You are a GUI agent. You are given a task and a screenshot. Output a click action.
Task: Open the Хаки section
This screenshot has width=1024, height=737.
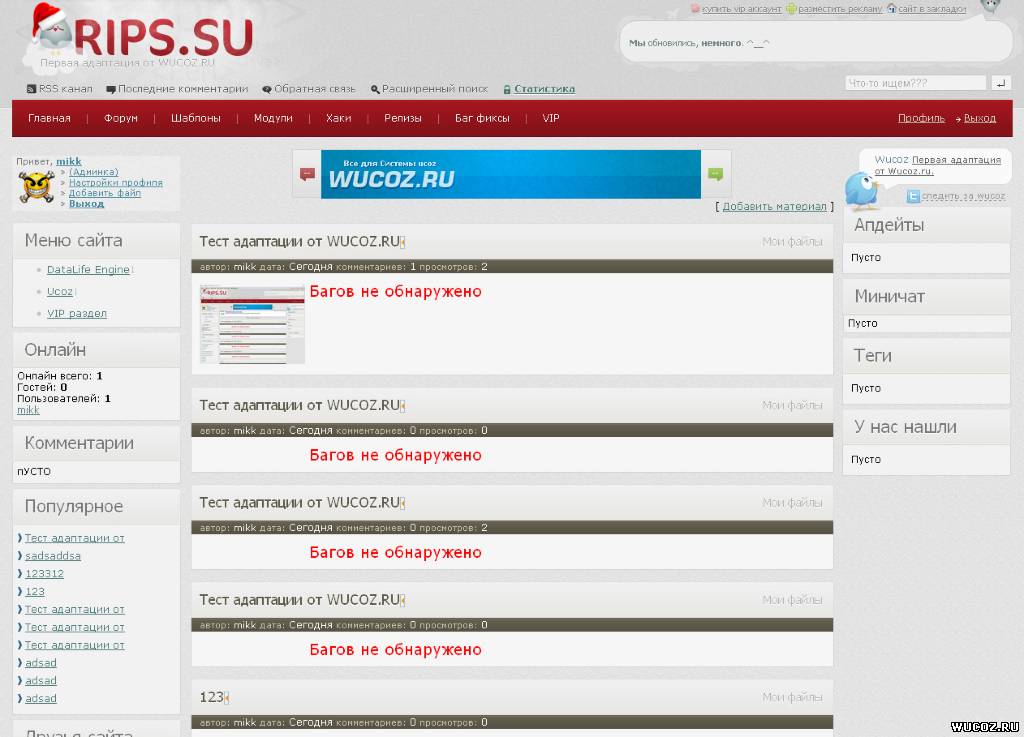(338, 118)
